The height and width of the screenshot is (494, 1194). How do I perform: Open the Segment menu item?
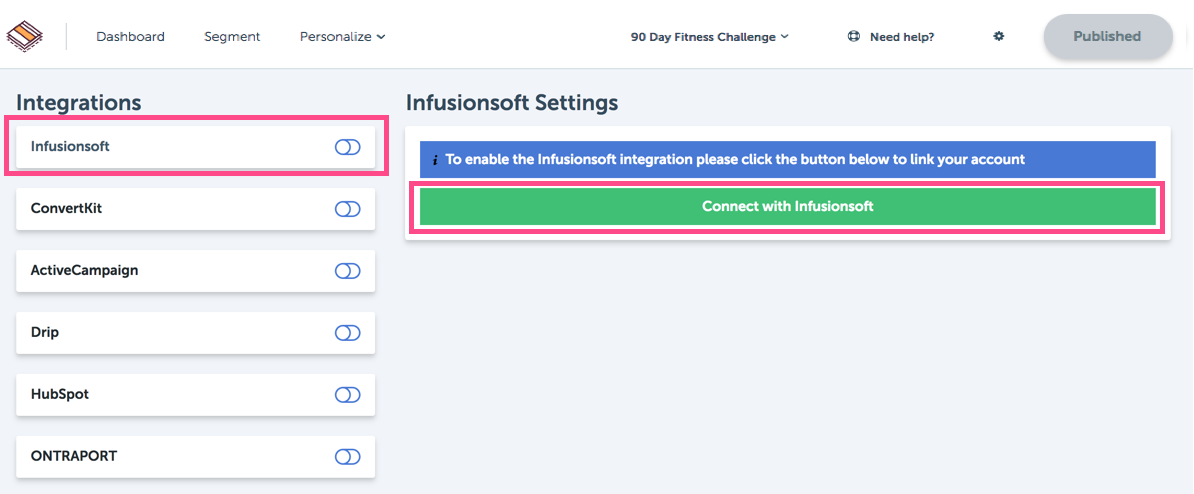(232, 37)
